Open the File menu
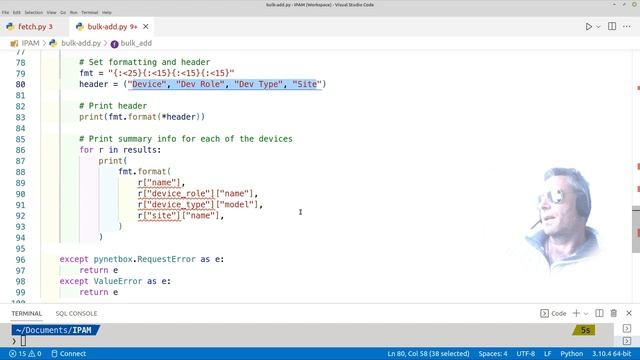This screenshot has height=360, width=640. [x=5, y=13]
